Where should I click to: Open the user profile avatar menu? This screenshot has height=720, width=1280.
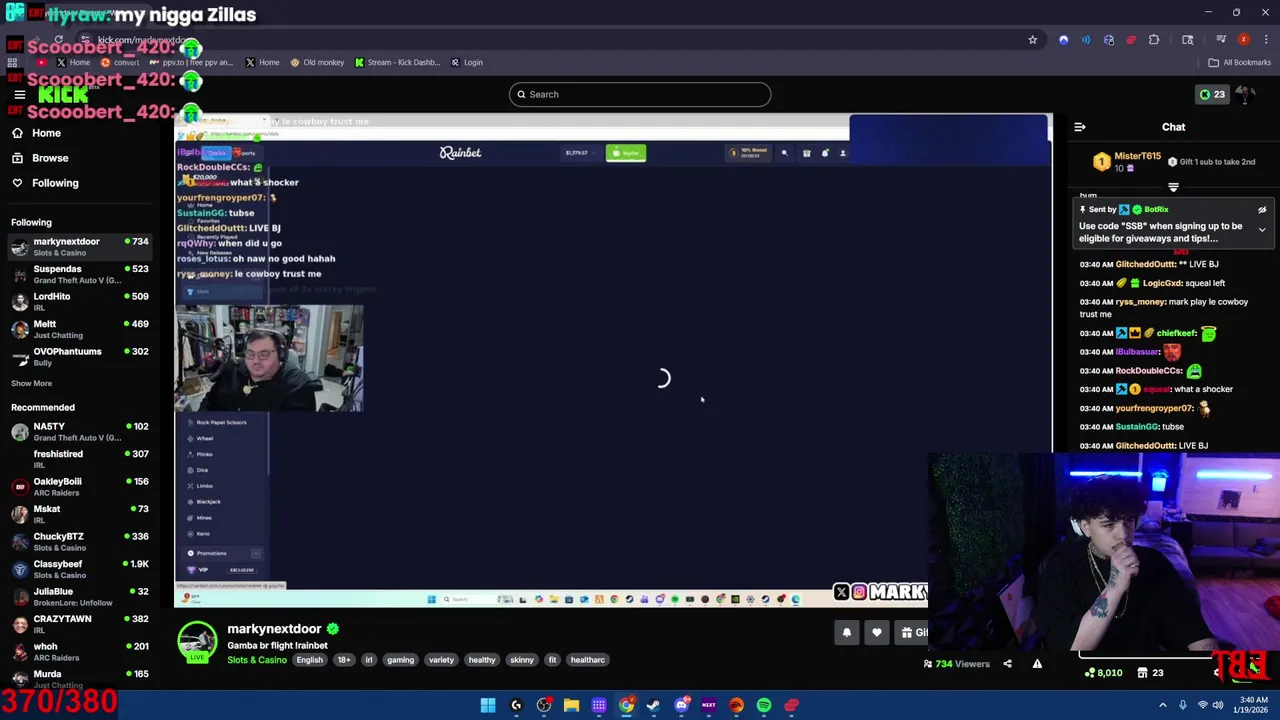coord(1245,94)
